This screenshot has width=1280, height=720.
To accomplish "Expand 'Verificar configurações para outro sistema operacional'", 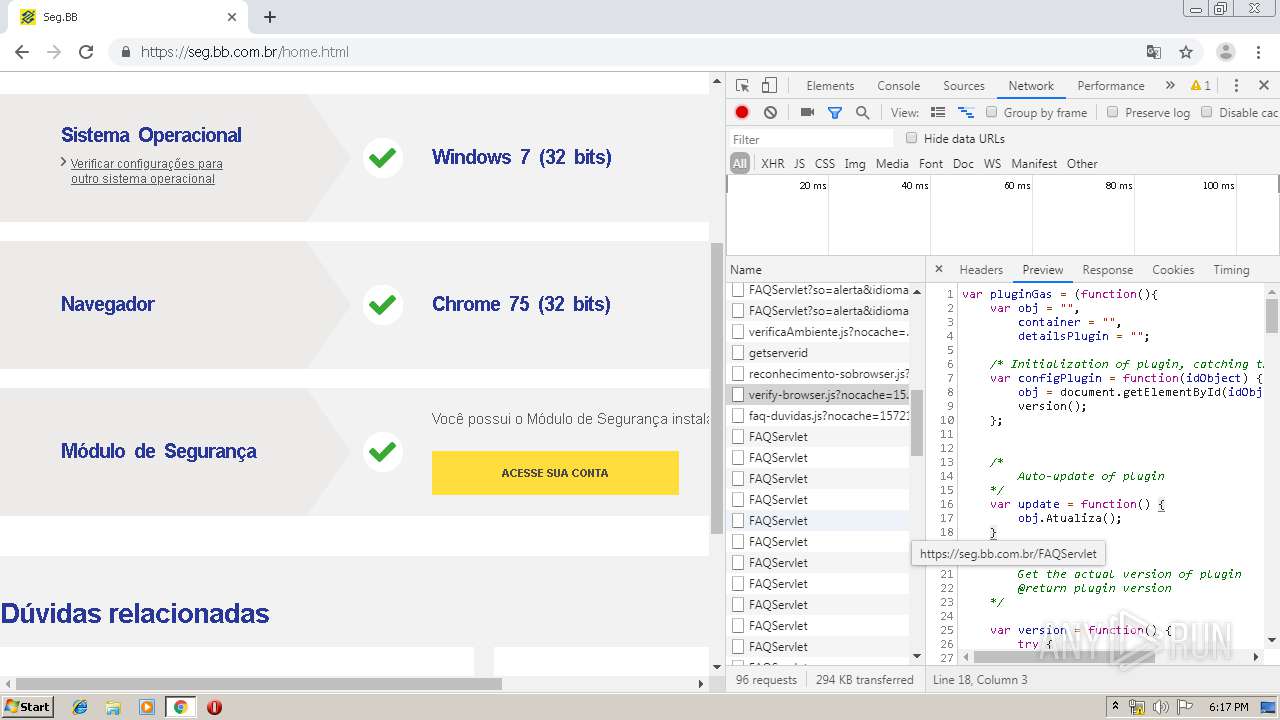I will 146,171.
